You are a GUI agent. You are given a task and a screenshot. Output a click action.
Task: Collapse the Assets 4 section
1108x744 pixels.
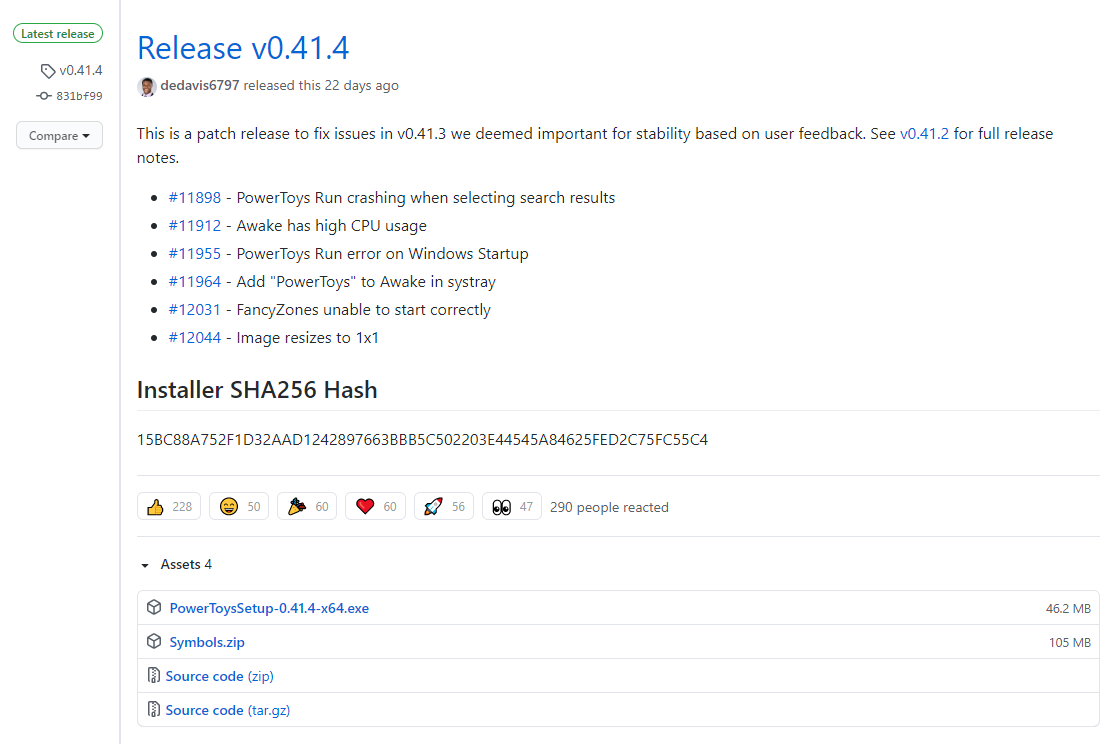click(177, 565)
